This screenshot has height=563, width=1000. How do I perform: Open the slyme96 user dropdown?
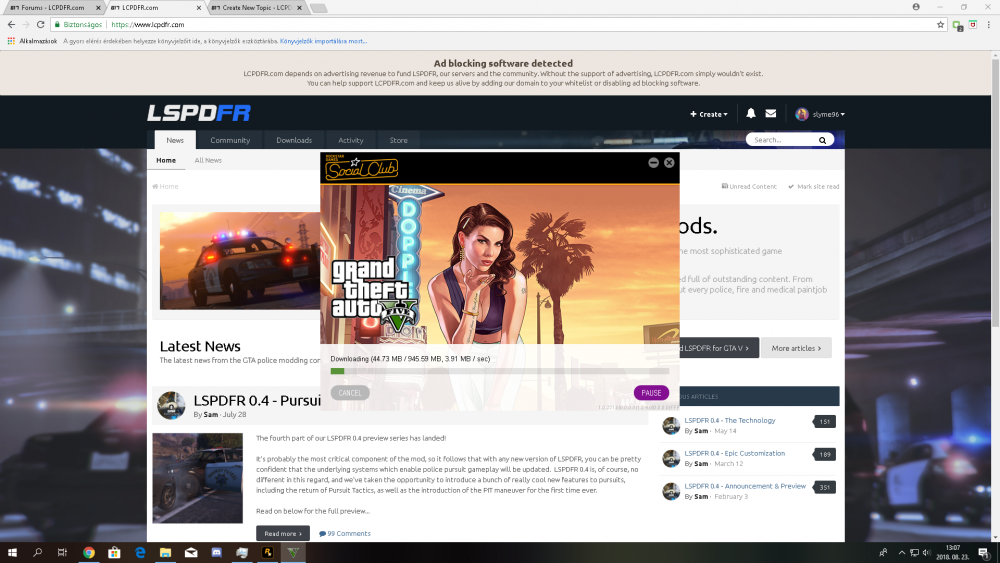(x=820, y=114)
